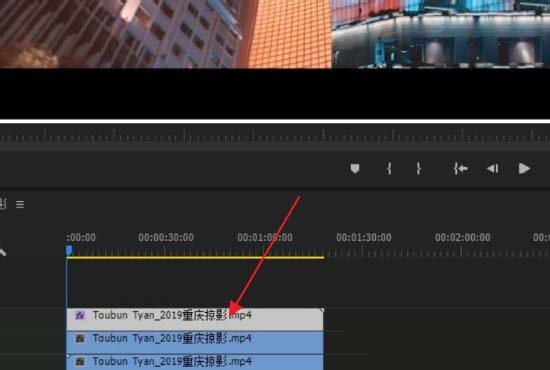Click the fx badge on the middle blue clip

(x=80, y=338)
